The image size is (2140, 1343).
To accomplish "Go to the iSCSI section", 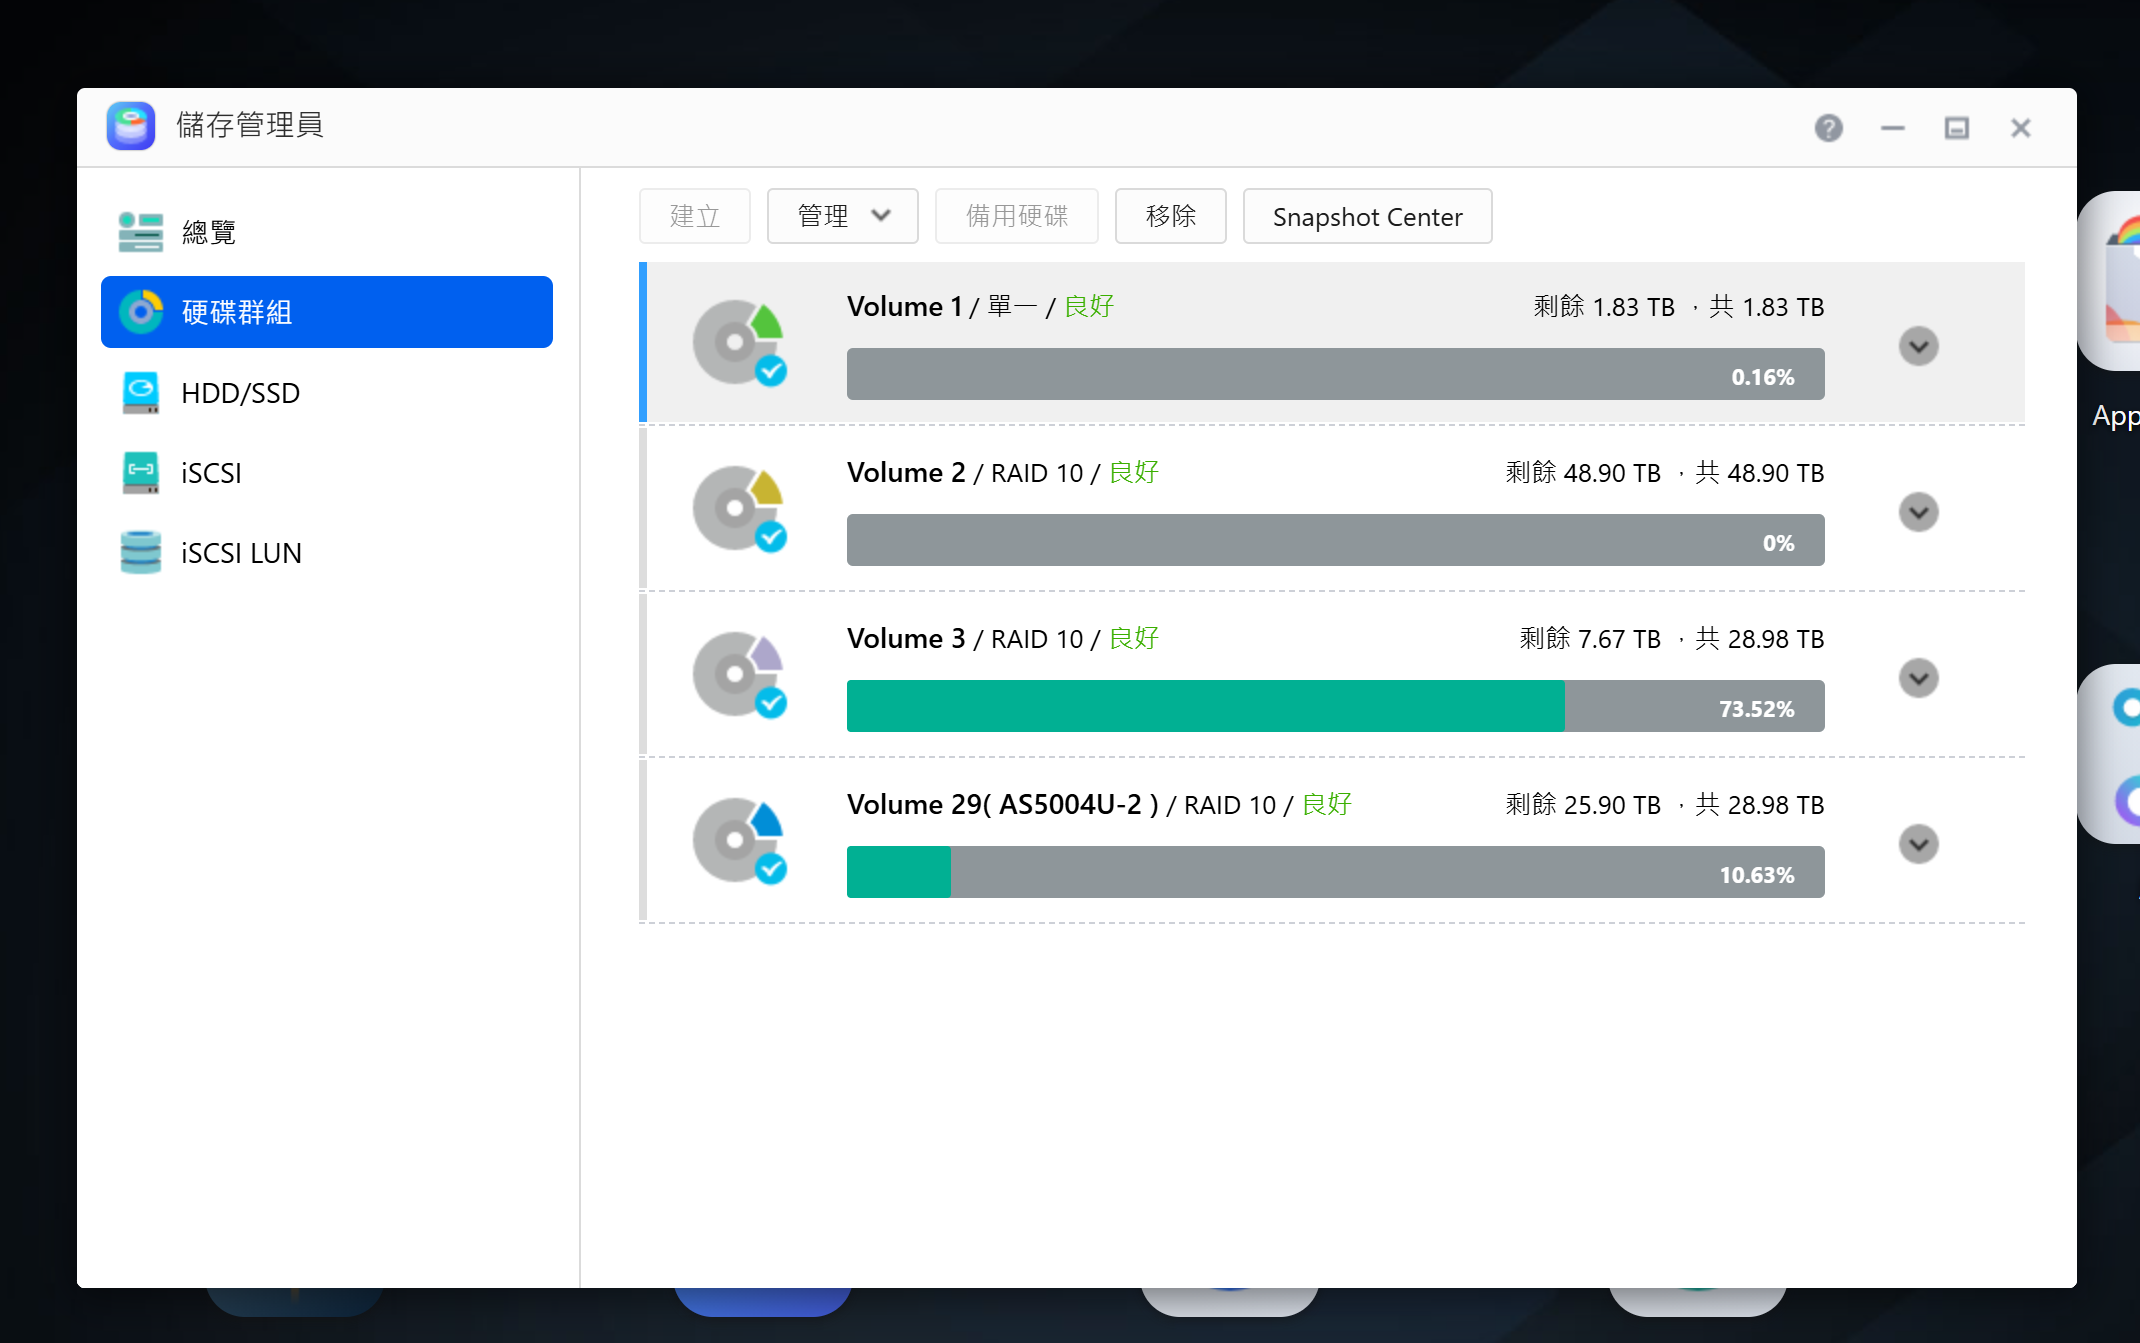I will 327,473.
